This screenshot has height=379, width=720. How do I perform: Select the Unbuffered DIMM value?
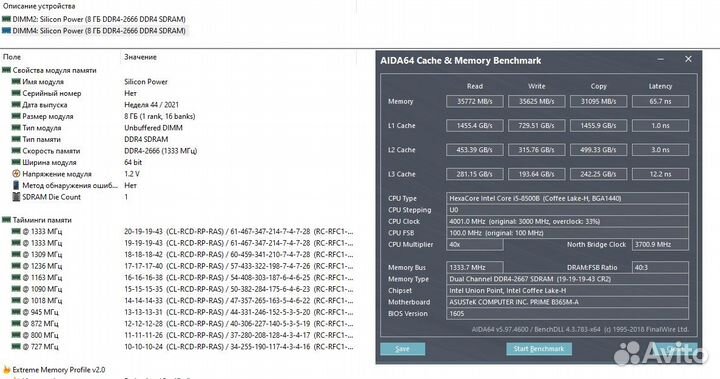coord(153,128)
